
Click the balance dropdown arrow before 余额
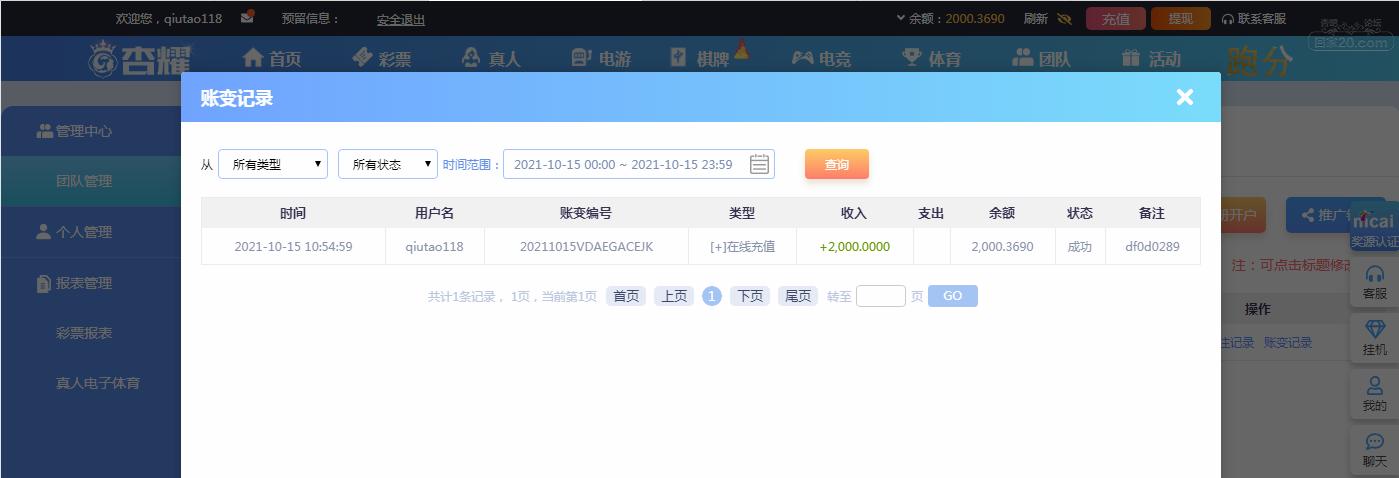click(x=900, y=19)
